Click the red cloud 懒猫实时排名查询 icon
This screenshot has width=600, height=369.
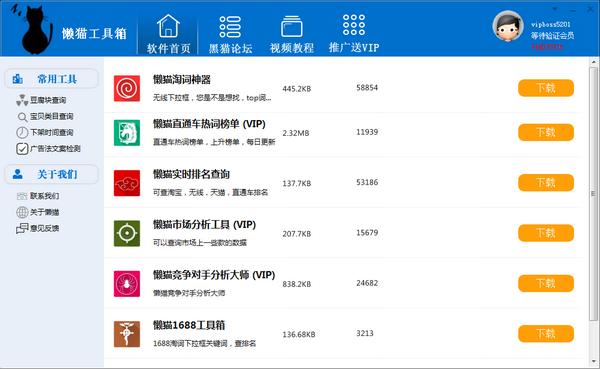point(127,183)
